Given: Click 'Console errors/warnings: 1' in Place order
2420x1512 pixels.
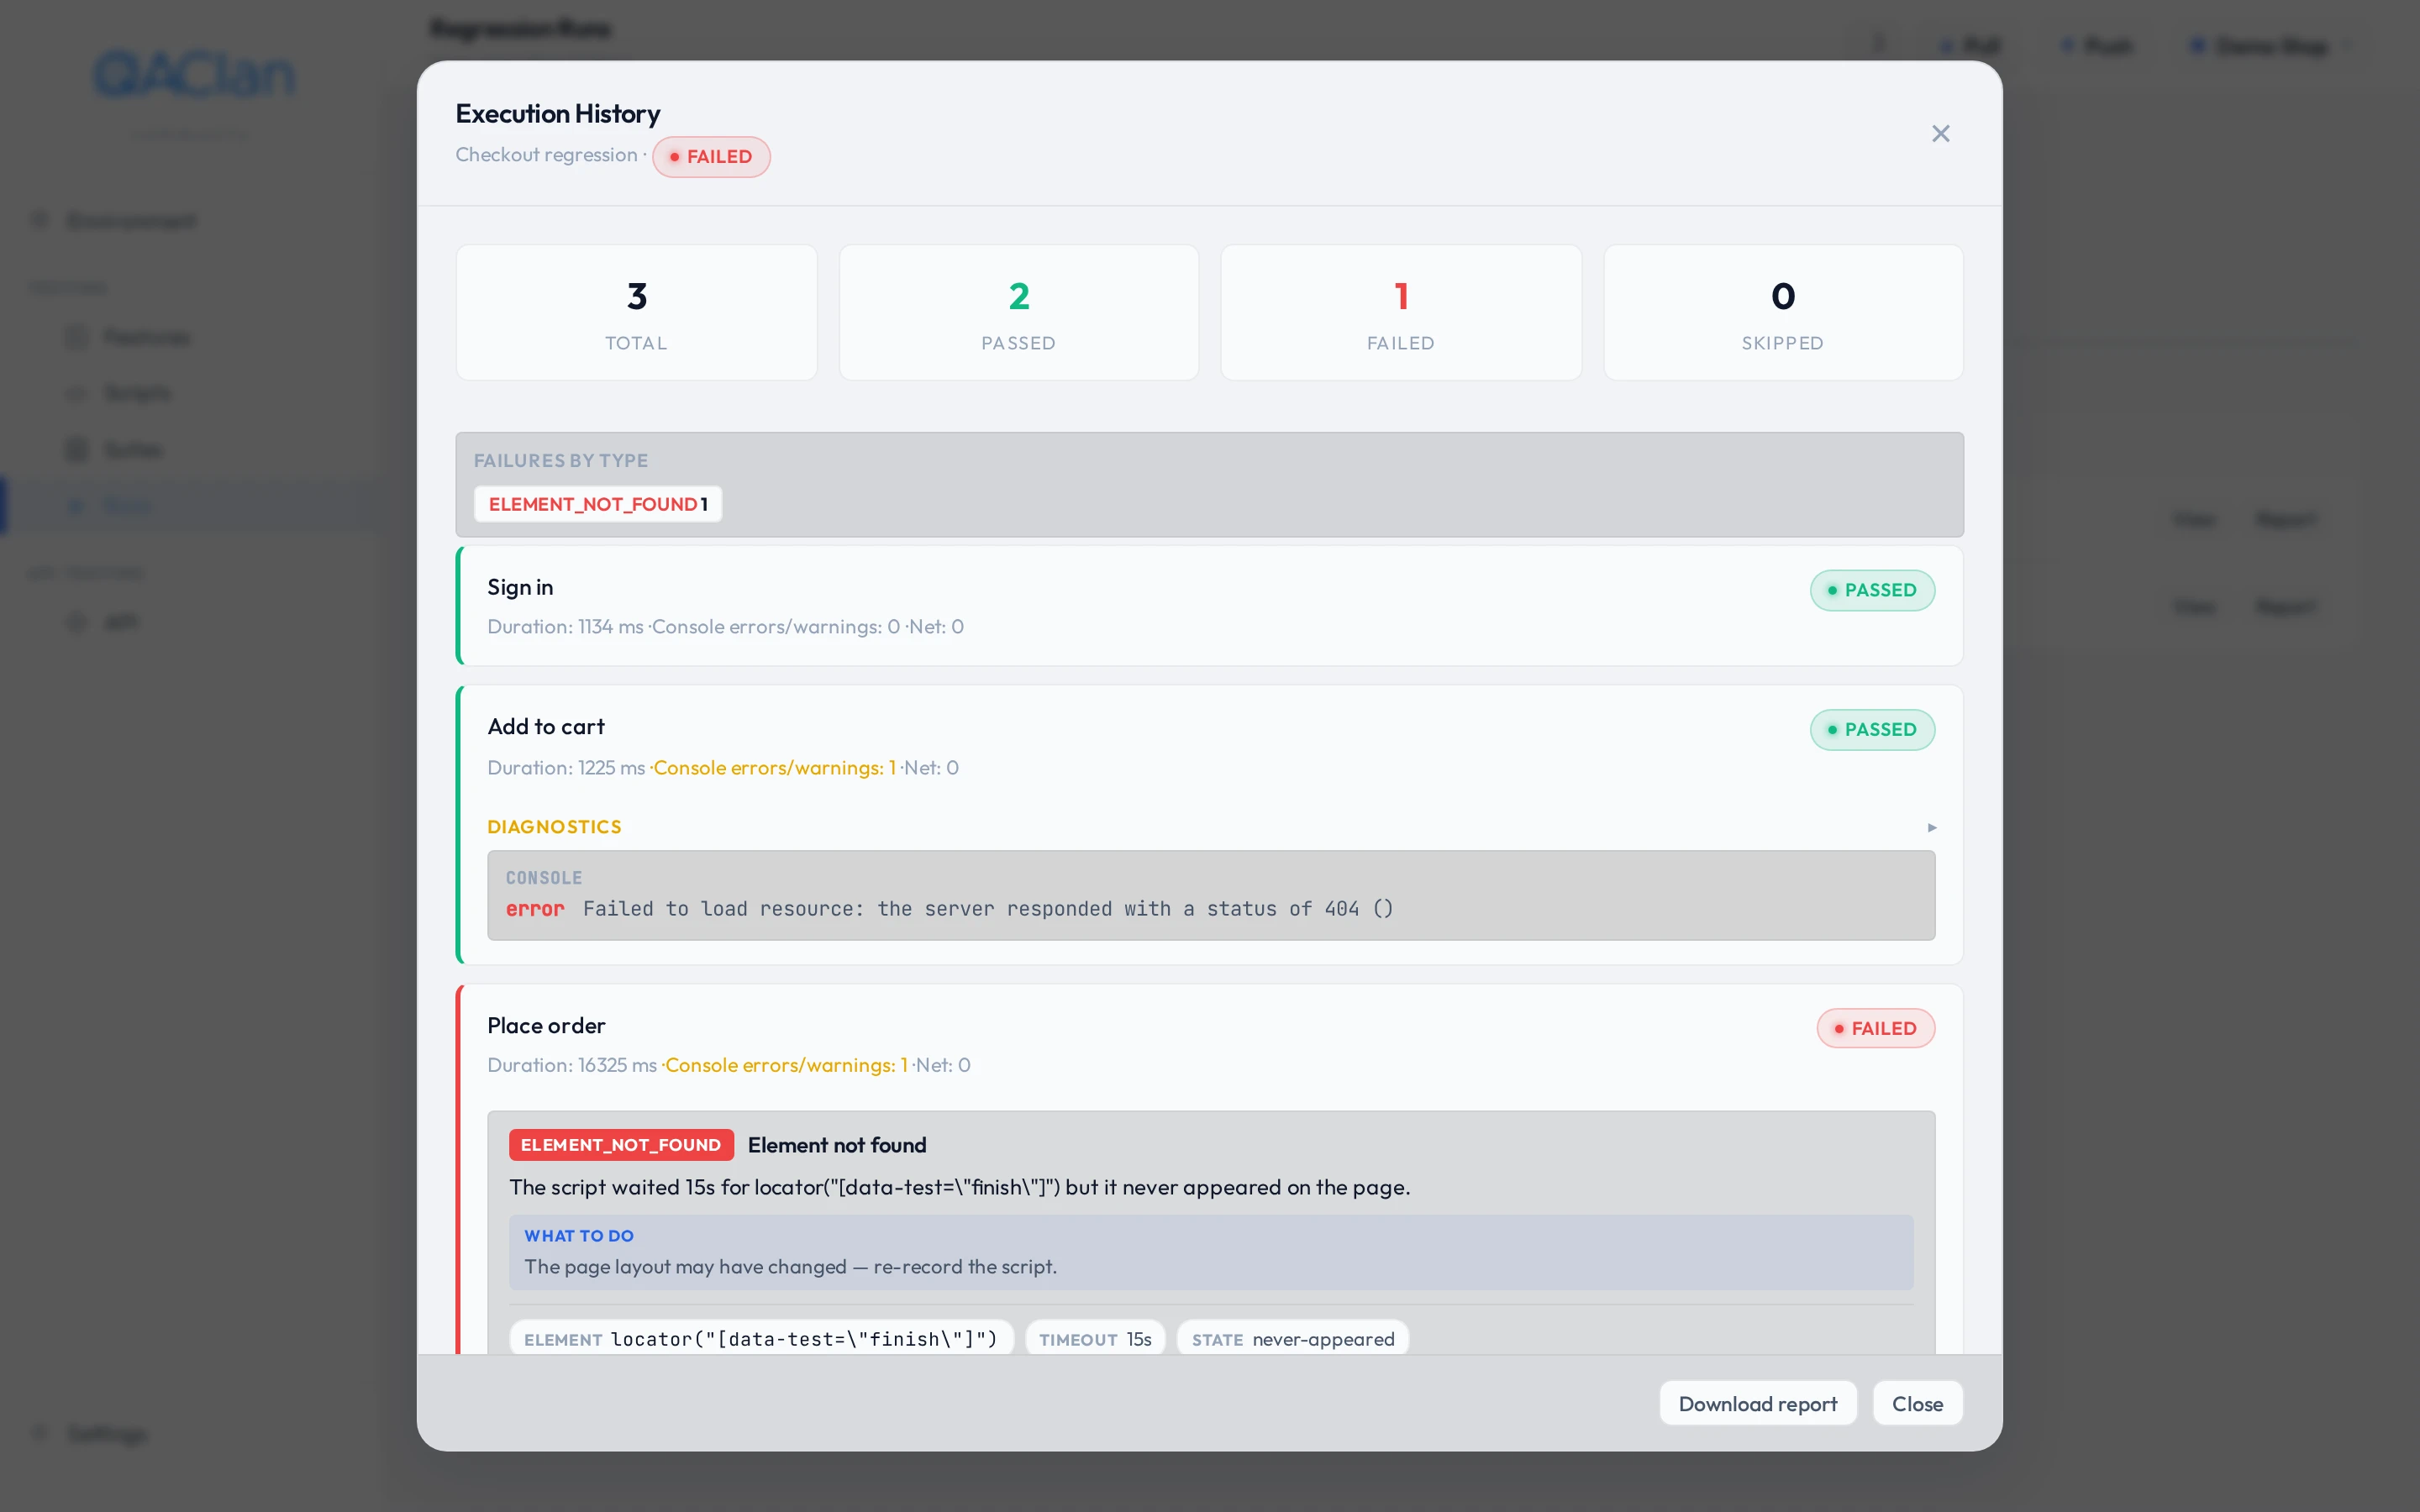Looking at the screenshot, I should (x=786, y=1065).
